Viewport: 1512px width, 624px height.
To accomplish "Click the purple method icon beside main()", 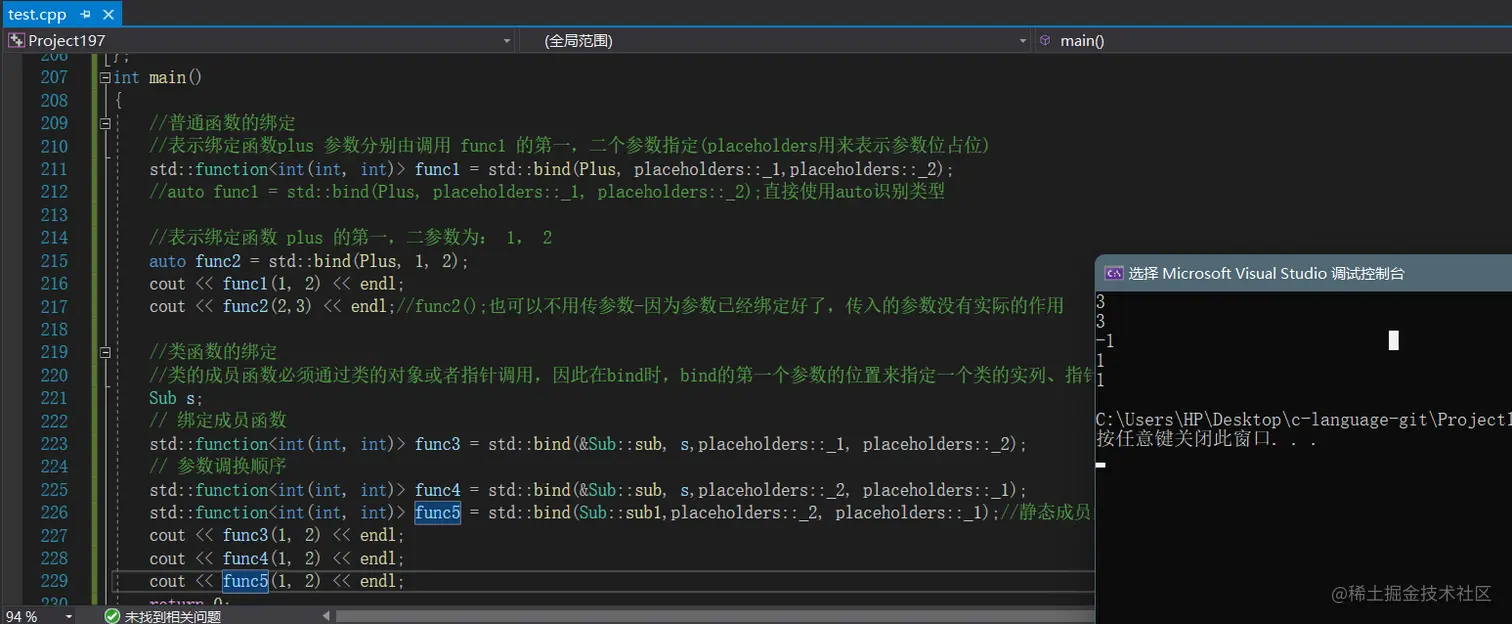I will (1044, 40).
